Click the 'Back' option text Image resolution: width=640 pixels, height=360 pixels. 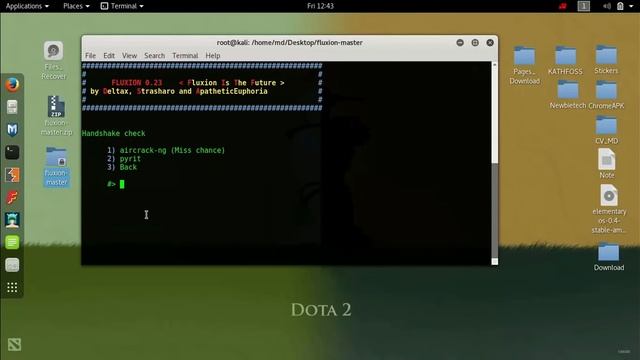pos(128,167)
